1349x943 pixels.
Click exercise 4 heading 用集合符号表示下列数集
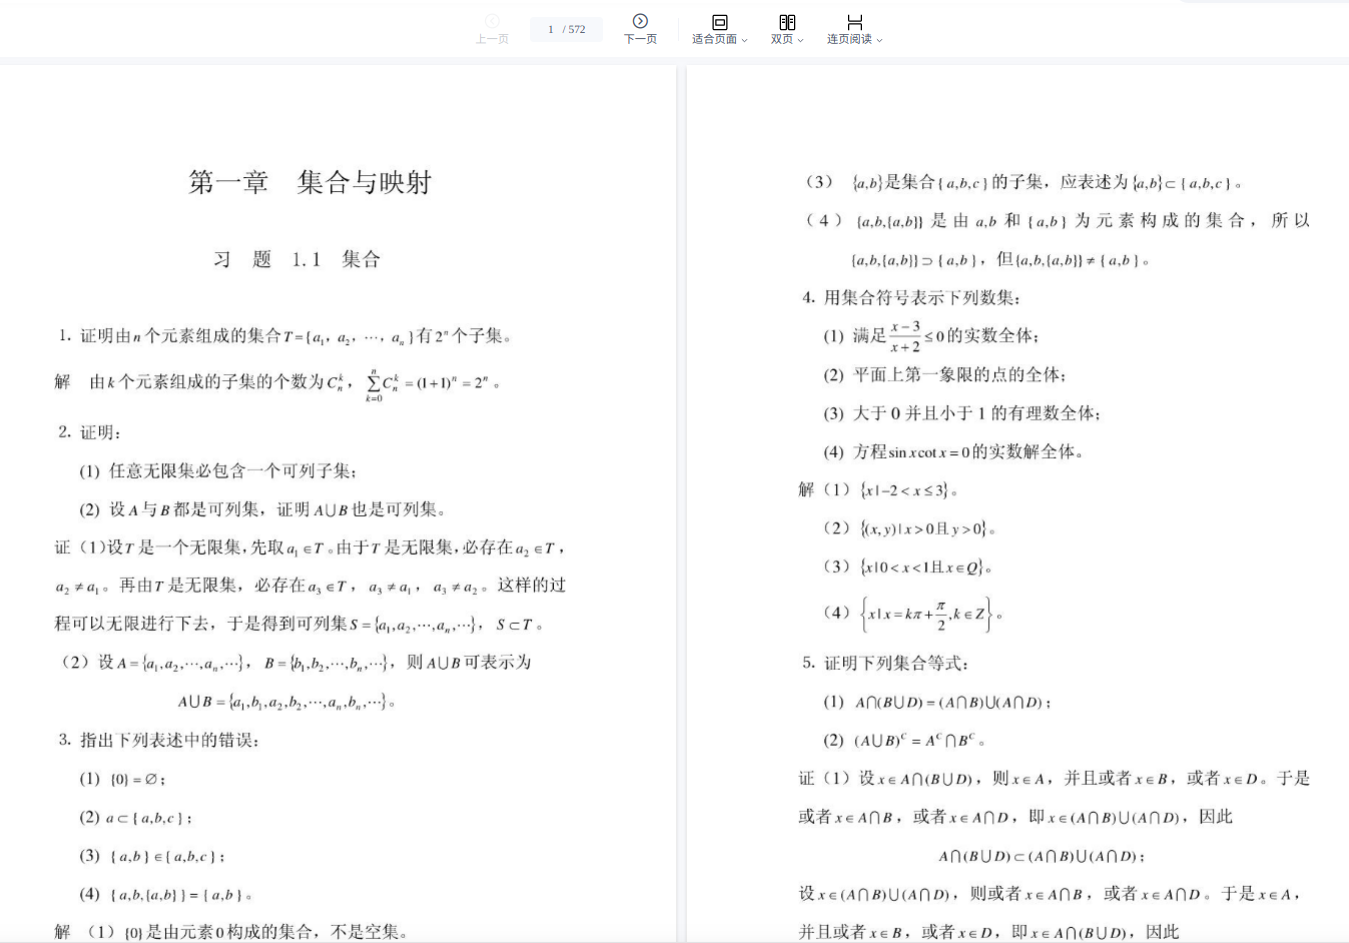[921, 297]
